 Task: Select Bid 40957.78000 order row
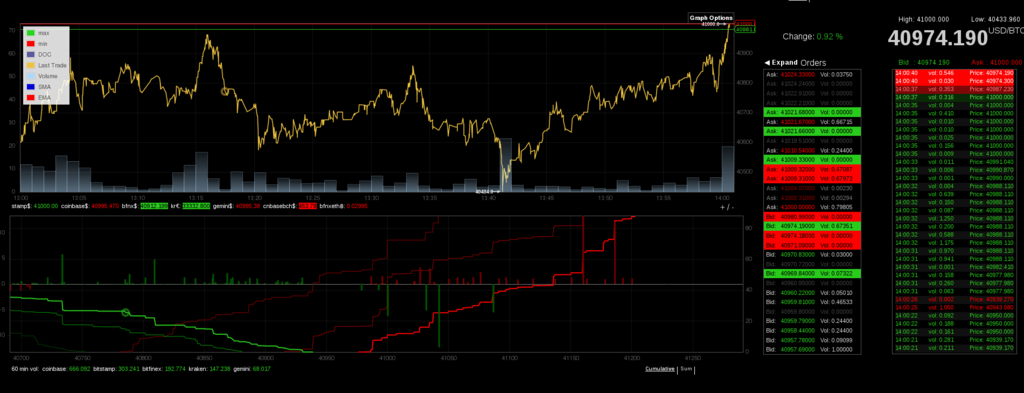[x=812, y=339]
